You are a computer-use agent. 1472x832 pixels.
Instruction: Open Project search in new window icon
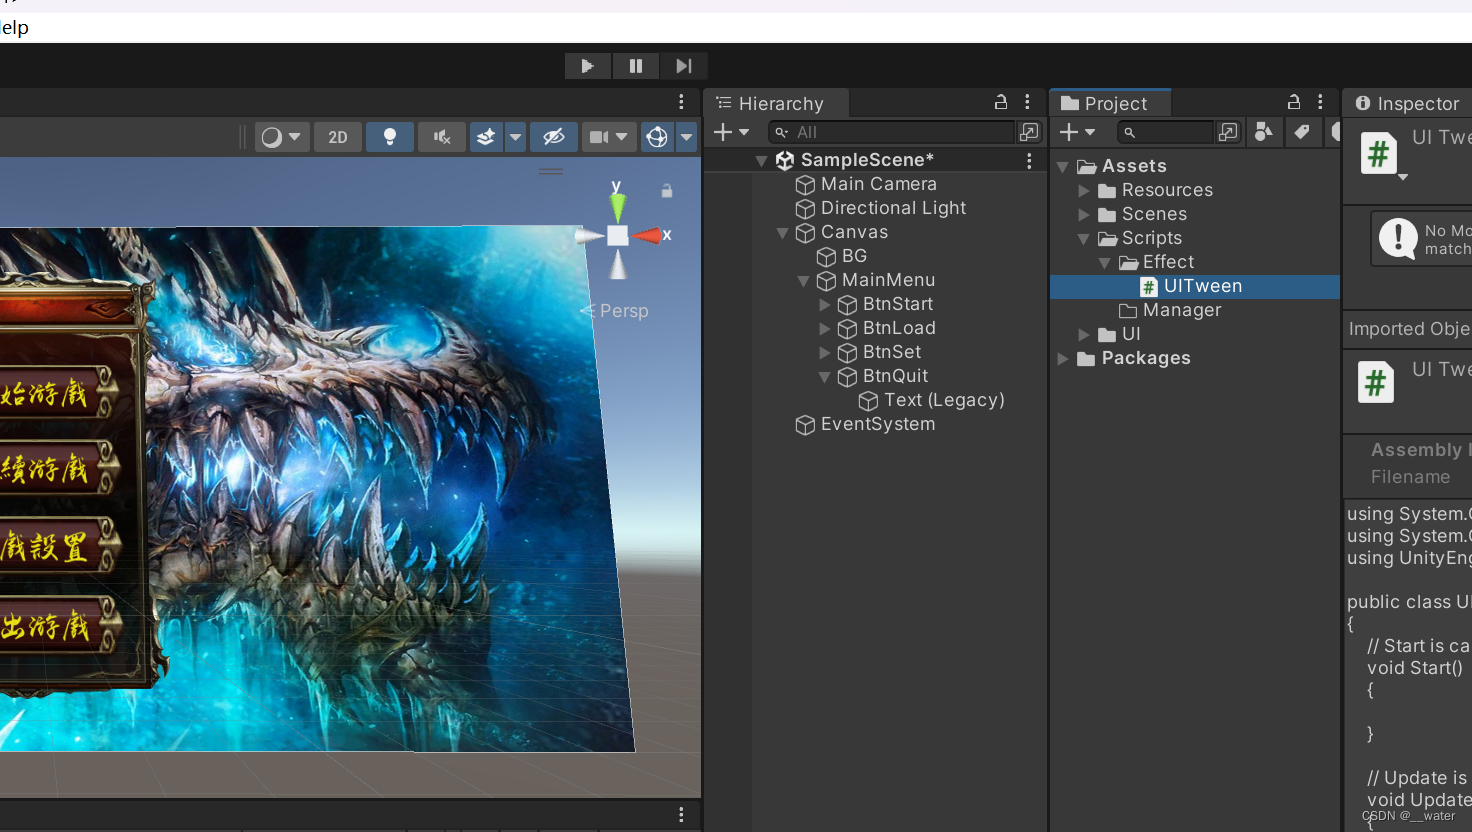click(1228, 132)
